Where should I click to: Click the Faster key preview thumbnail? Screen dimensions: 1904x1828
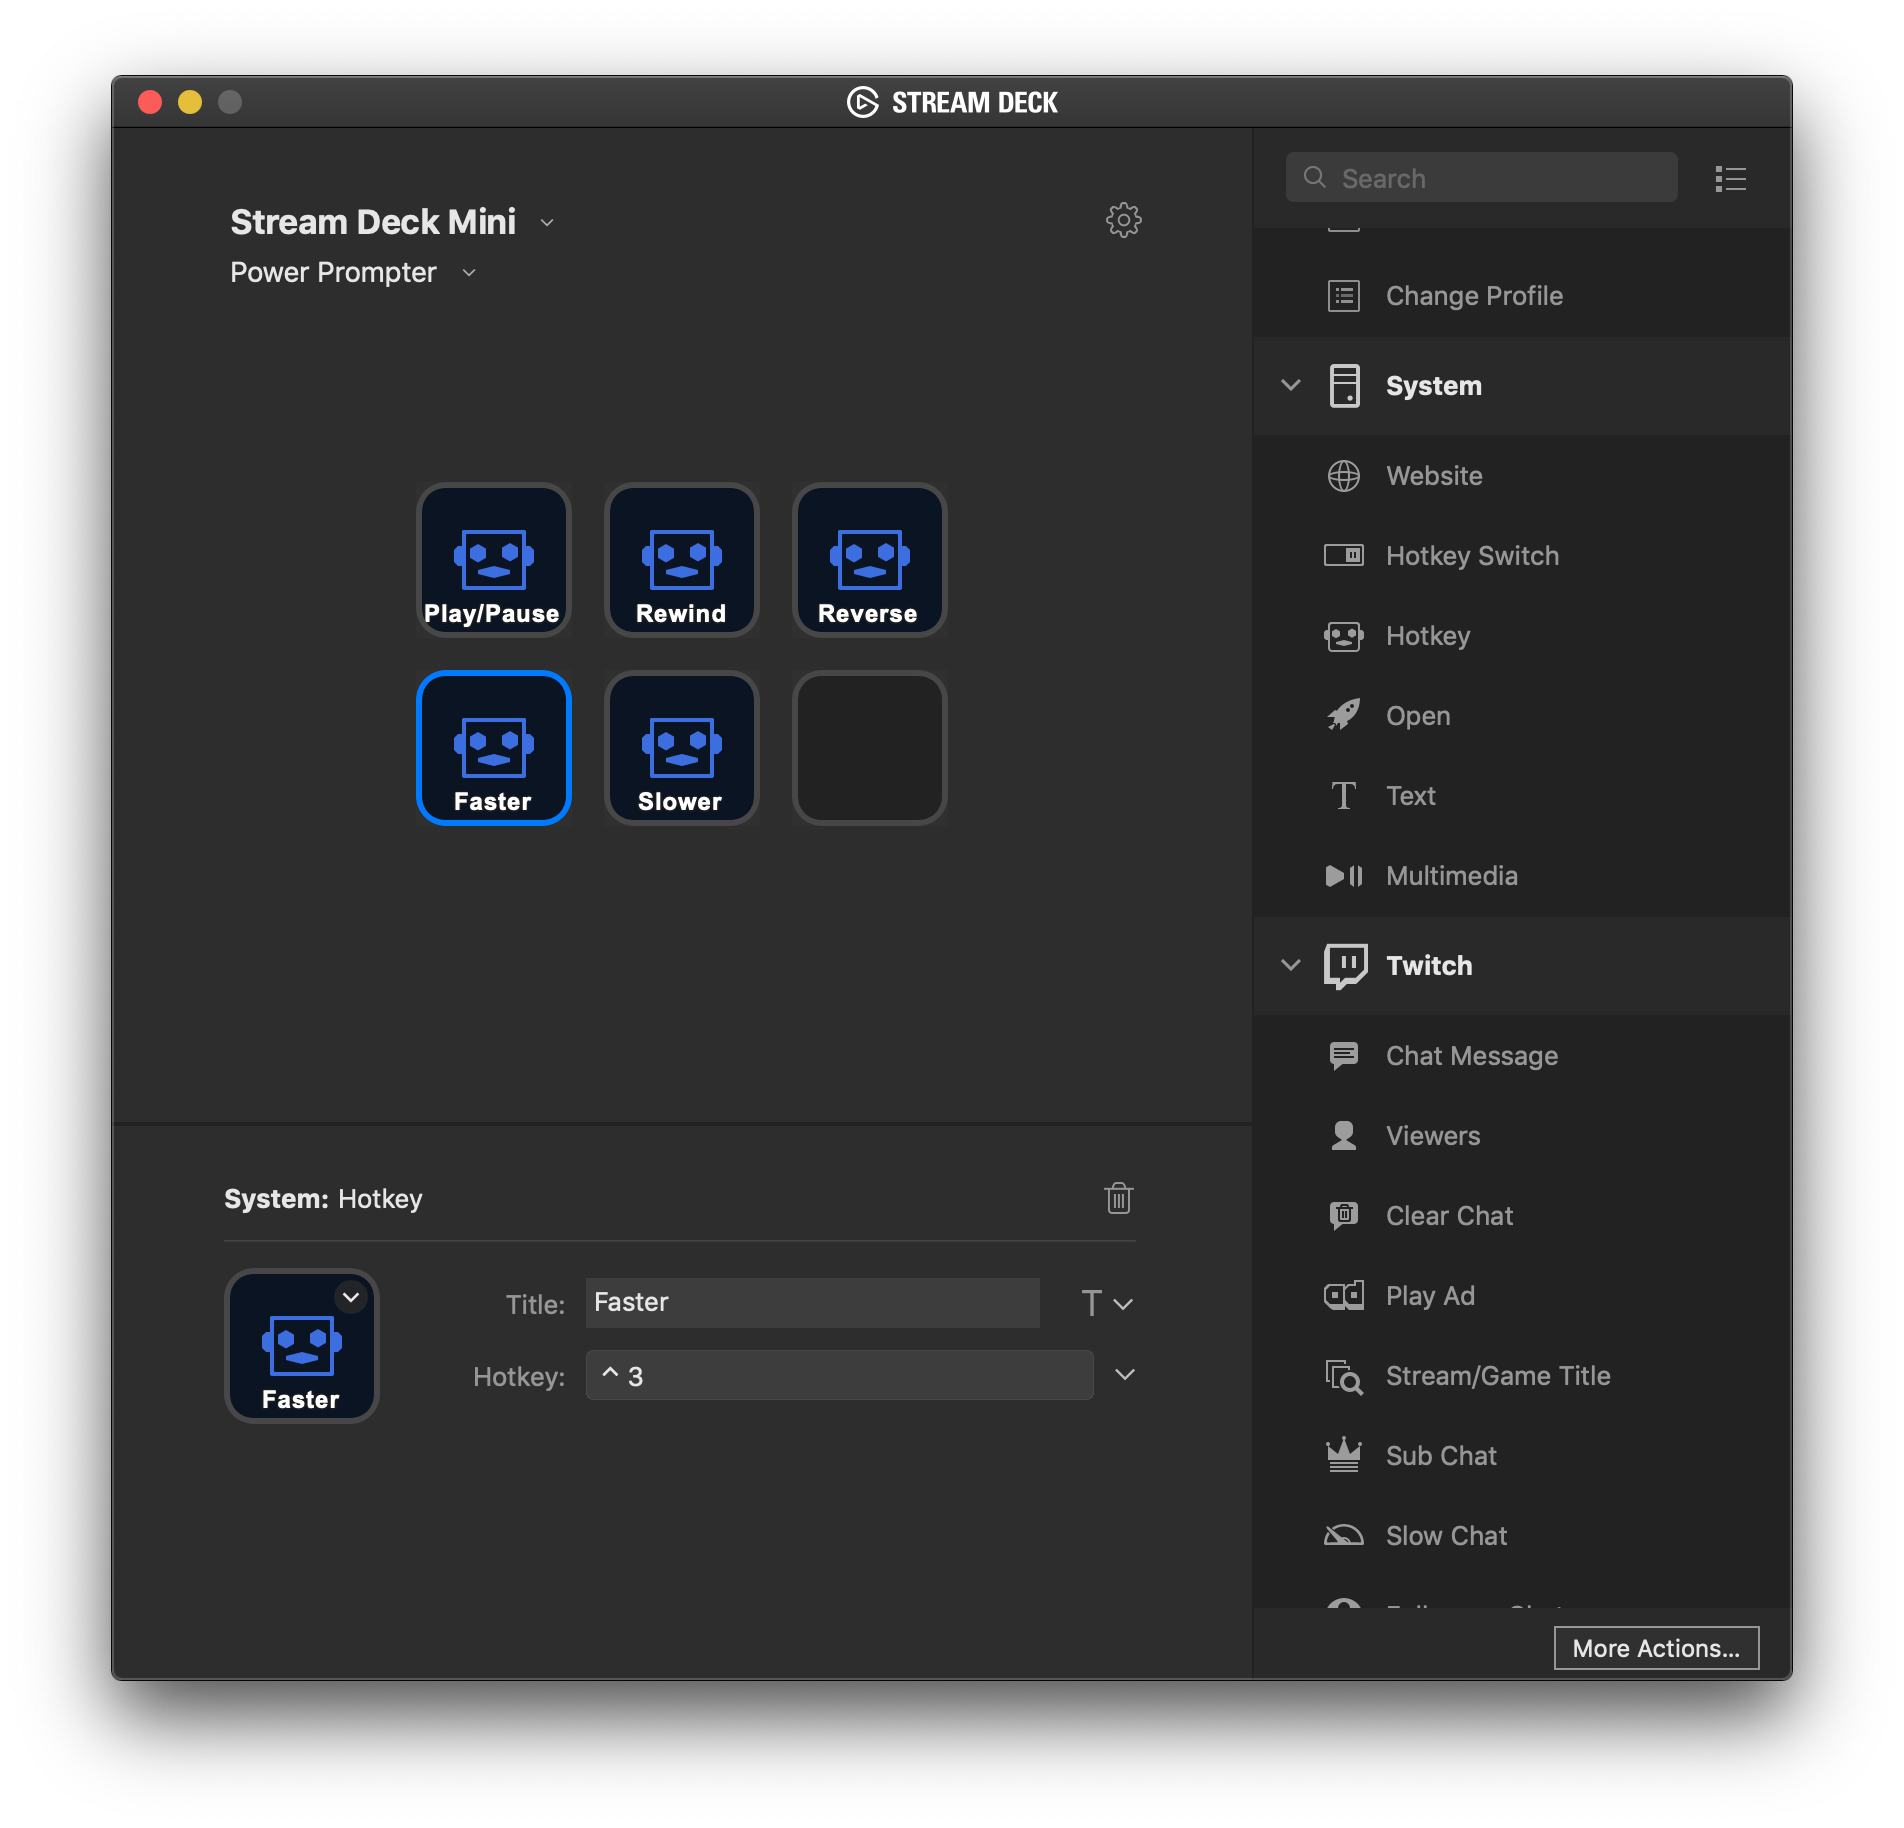click(x=302, y=1346)
